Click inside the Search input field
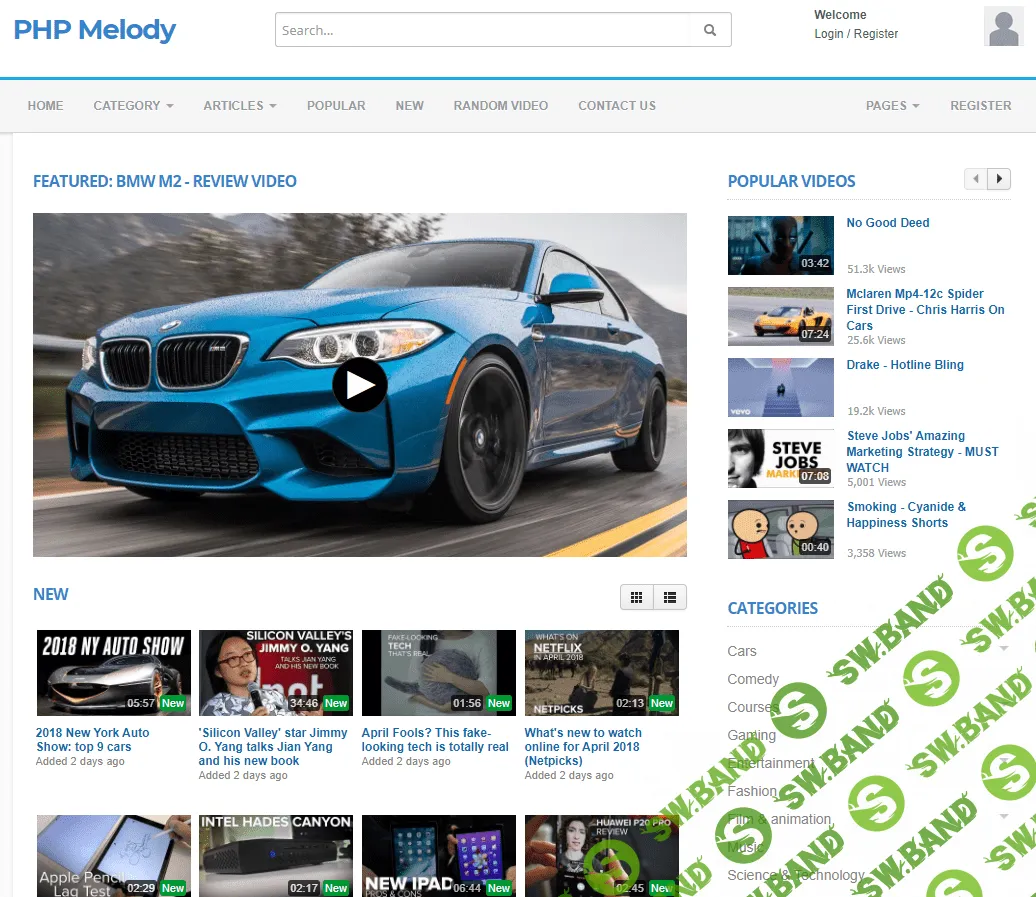Image resolution: width=1036 pixels, height=897 pixels. coord(482,30)
